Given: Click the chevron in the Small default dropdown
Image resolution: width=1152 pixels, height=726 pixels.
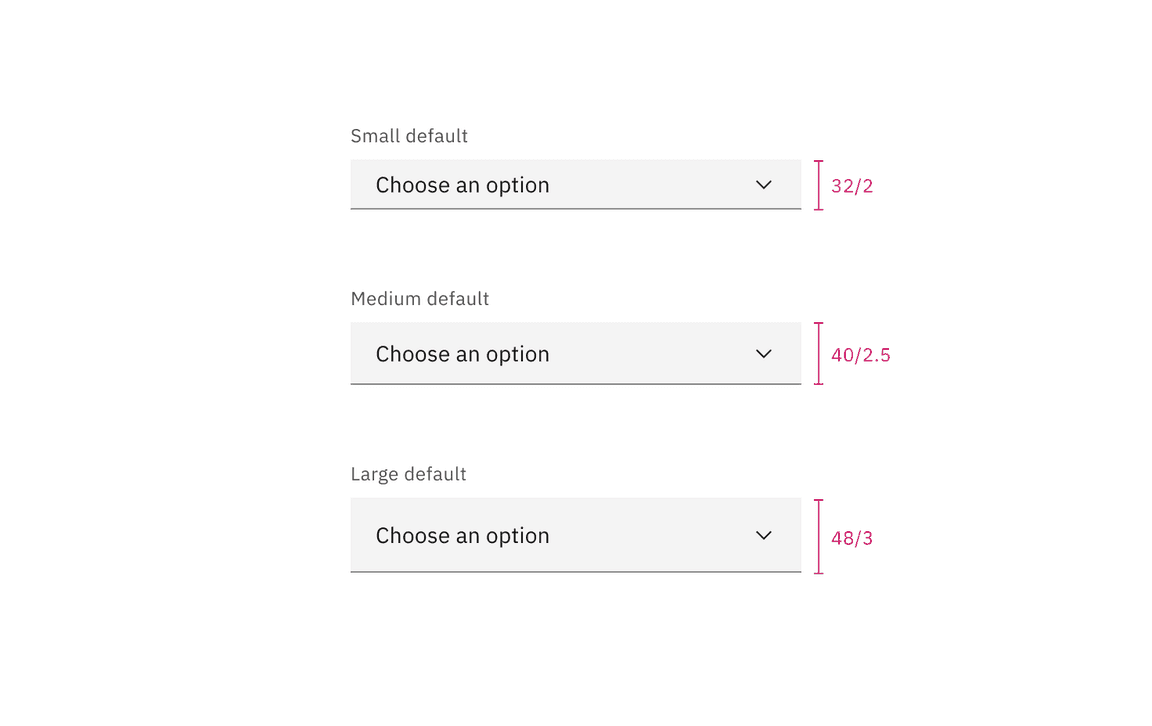Looking at the screenshot, I should coord(764,185).
